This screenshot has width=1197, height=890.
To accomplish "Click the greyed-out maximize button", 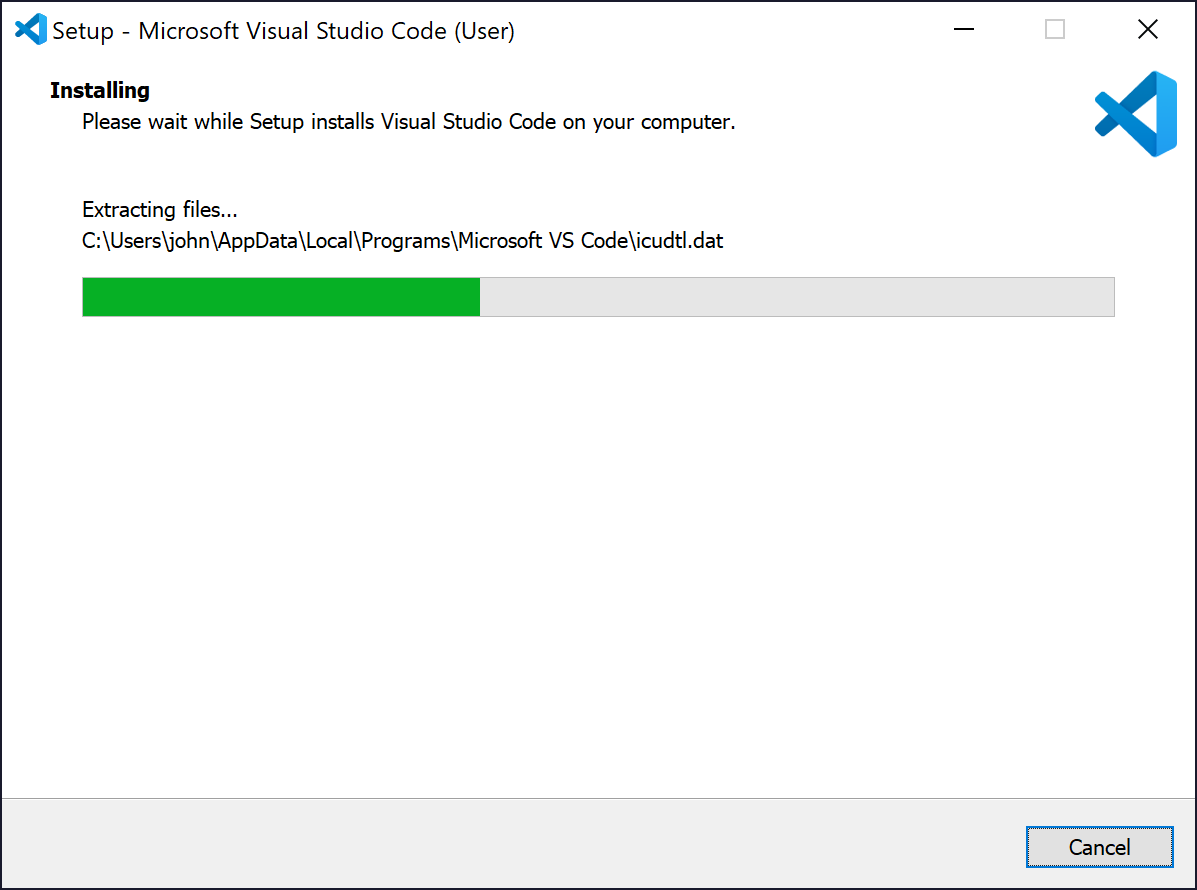I will (x=1055, y=30).
